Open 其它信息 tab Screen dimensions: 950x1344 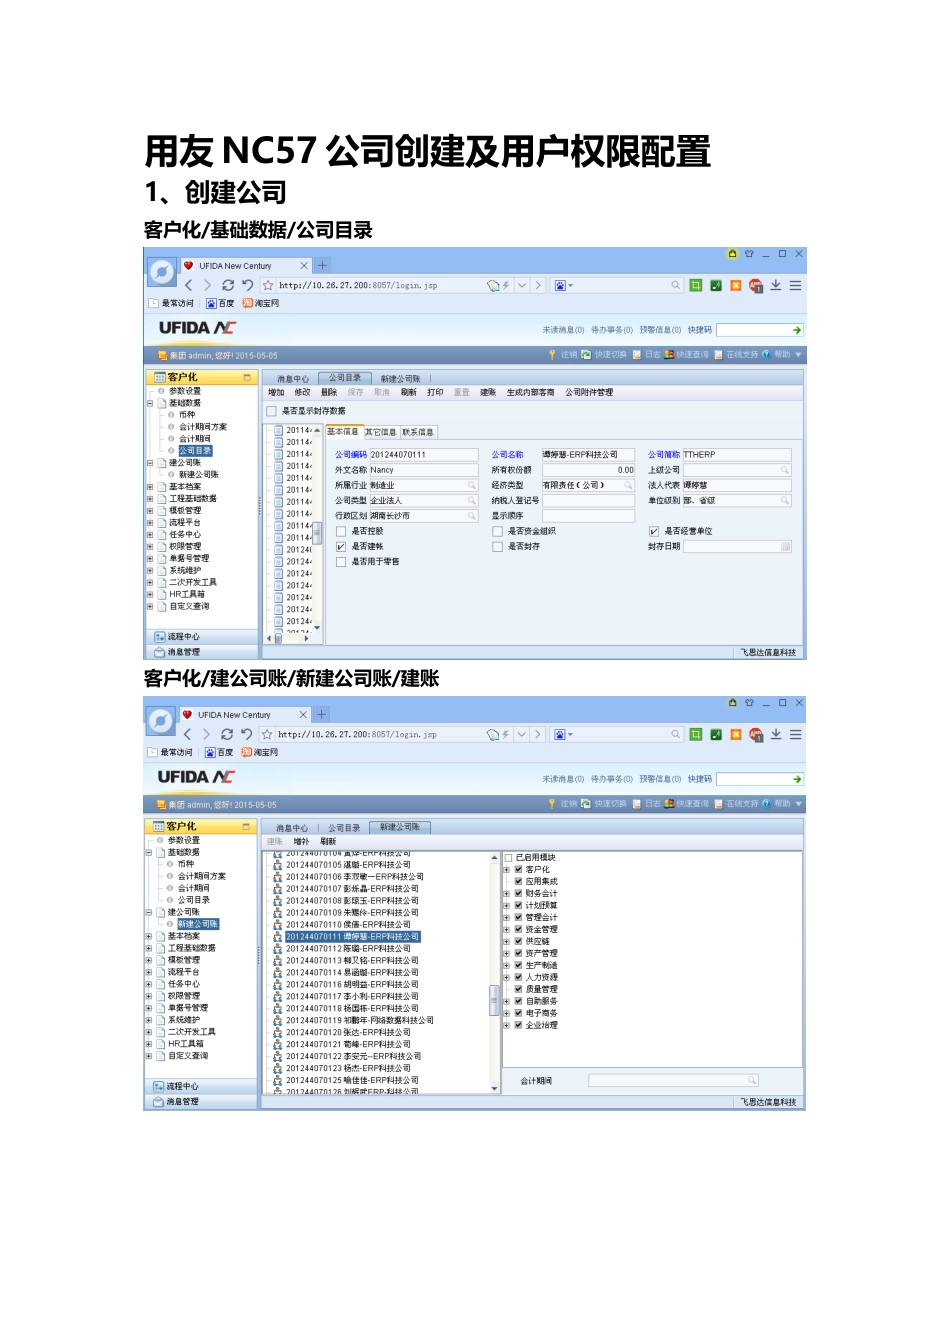tap(380, 432)
